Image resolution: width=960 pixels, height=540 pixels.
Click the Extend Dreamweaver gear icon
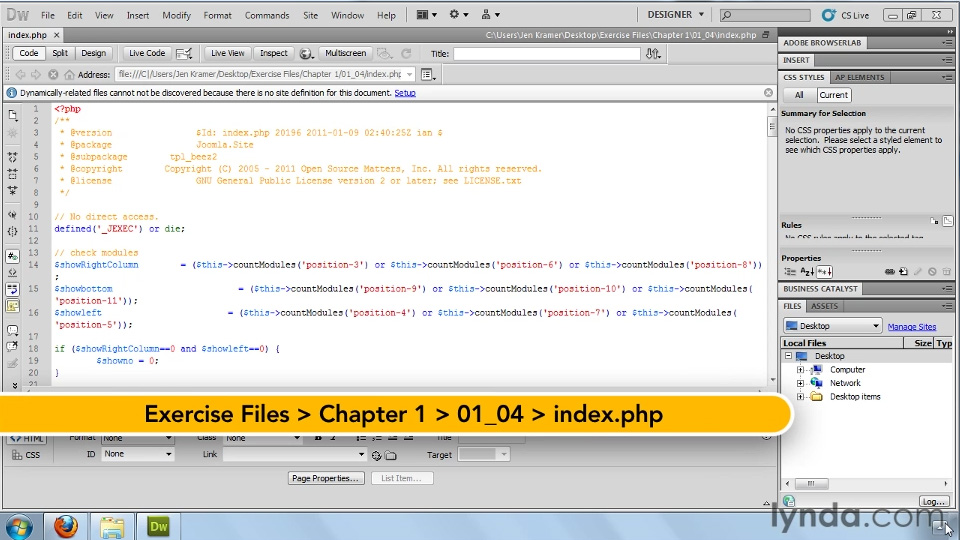tap(458, 15)
